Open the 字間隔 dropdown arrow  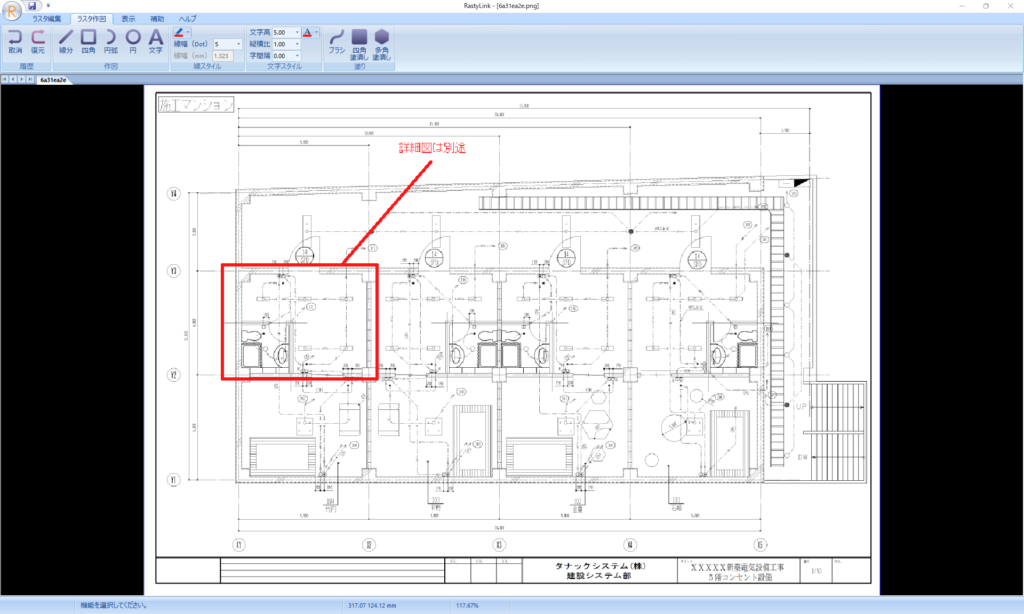click(x=297, y=56)
